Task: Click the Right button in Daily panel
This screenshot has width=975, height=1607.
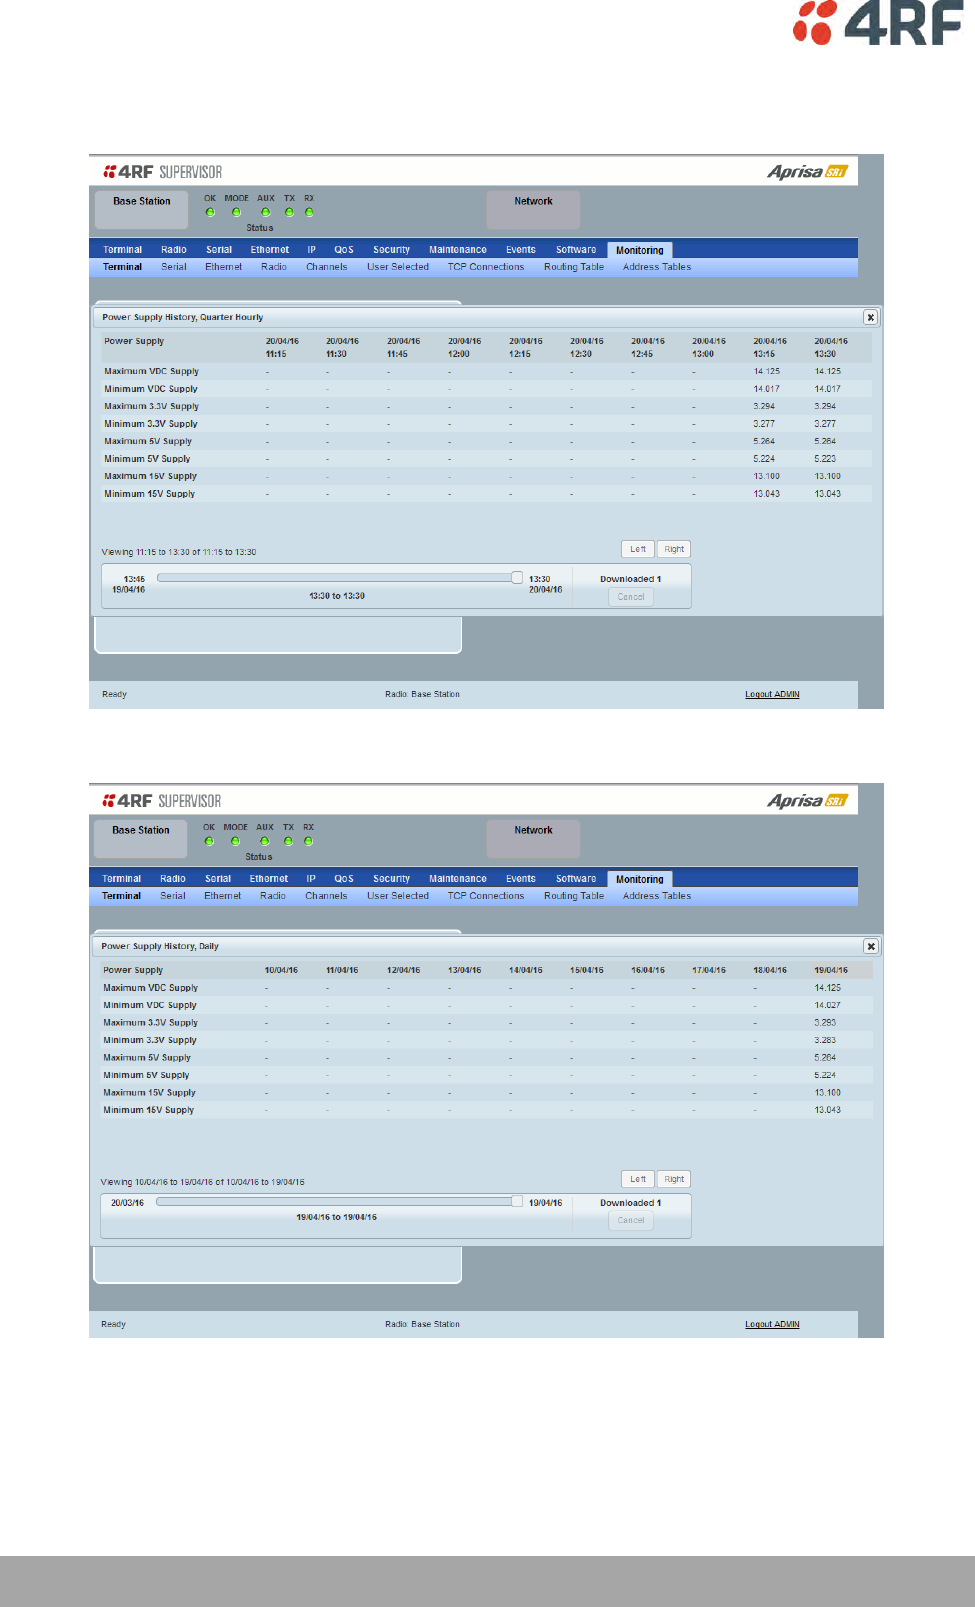Action: pos(674,1179)
